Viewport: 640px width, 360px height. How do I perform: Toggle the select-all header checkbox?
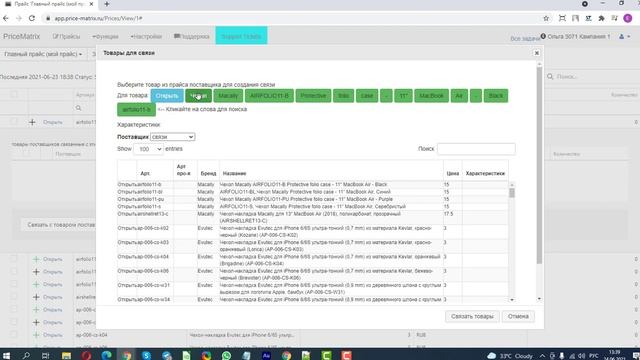(14, 95)
